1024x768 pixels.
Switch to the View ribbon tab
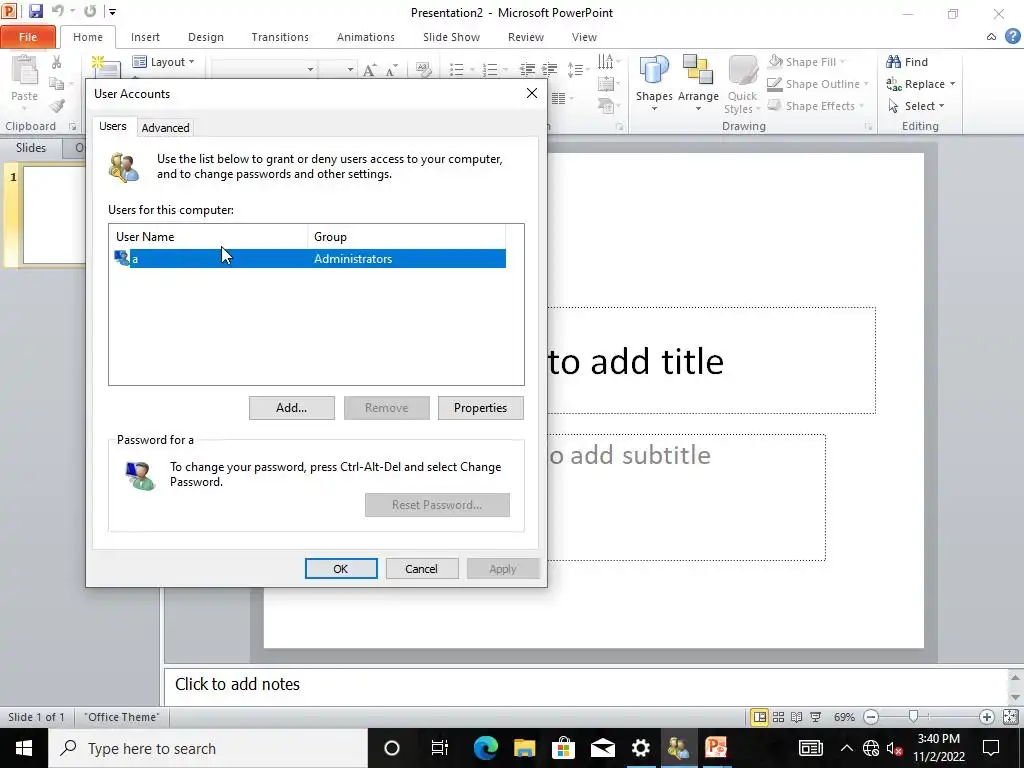584,37
